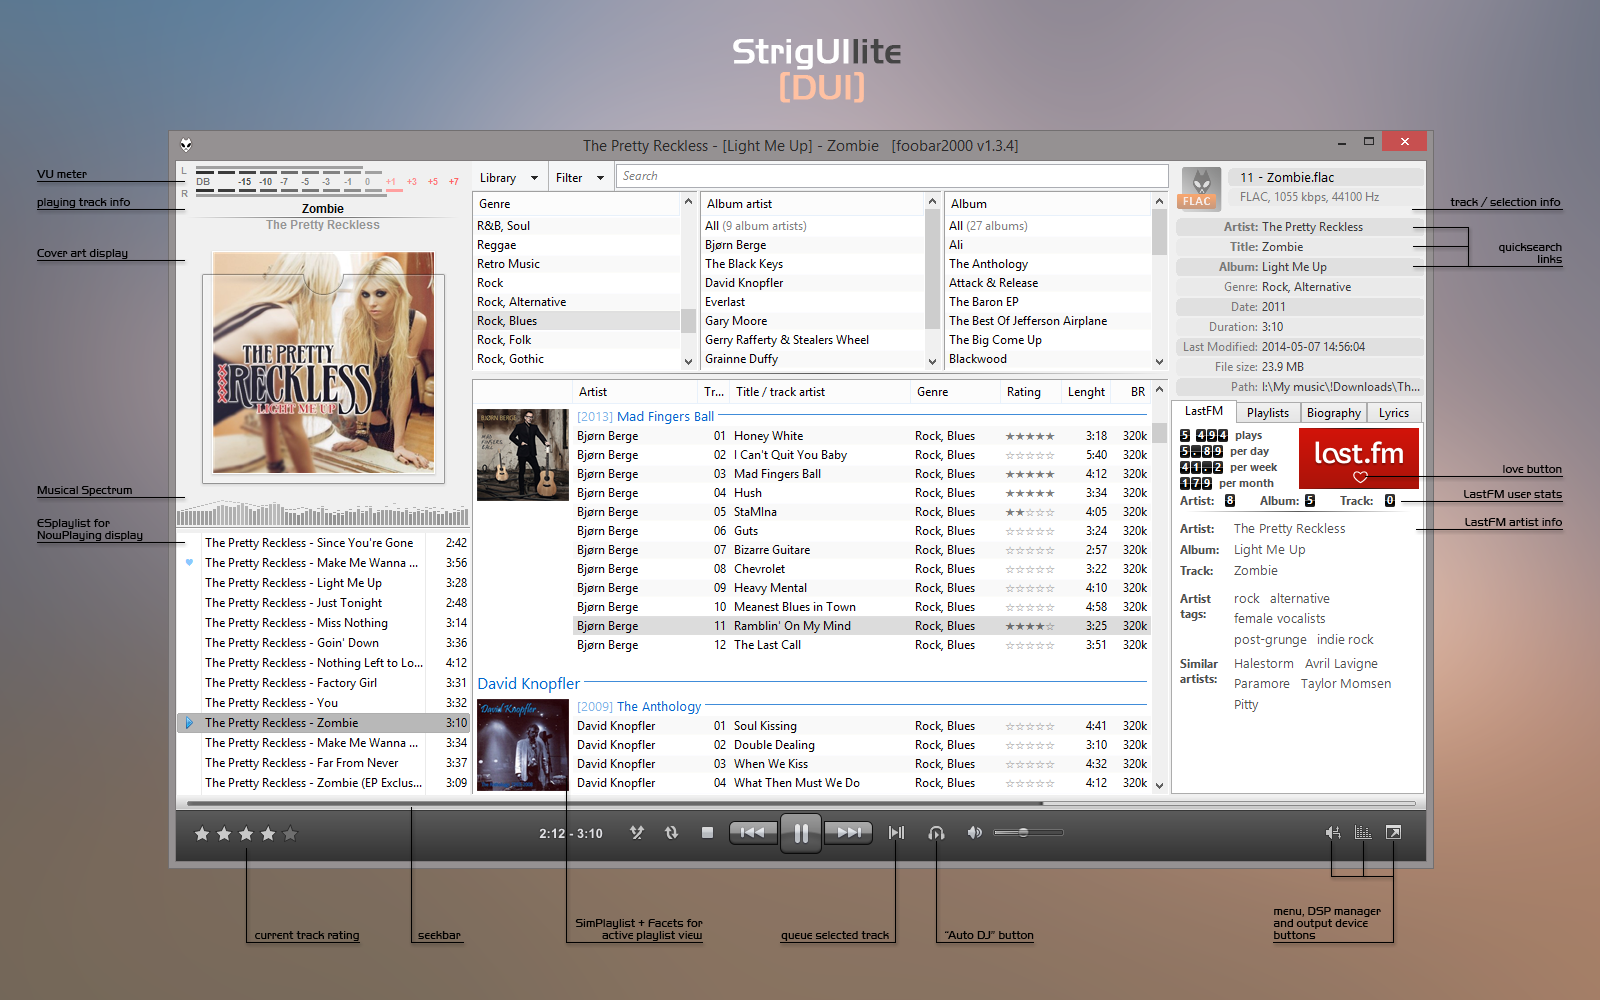Open the Filter dropdown
Viewport: 1600px width, 1000px height.
click(x=580, y=178)
